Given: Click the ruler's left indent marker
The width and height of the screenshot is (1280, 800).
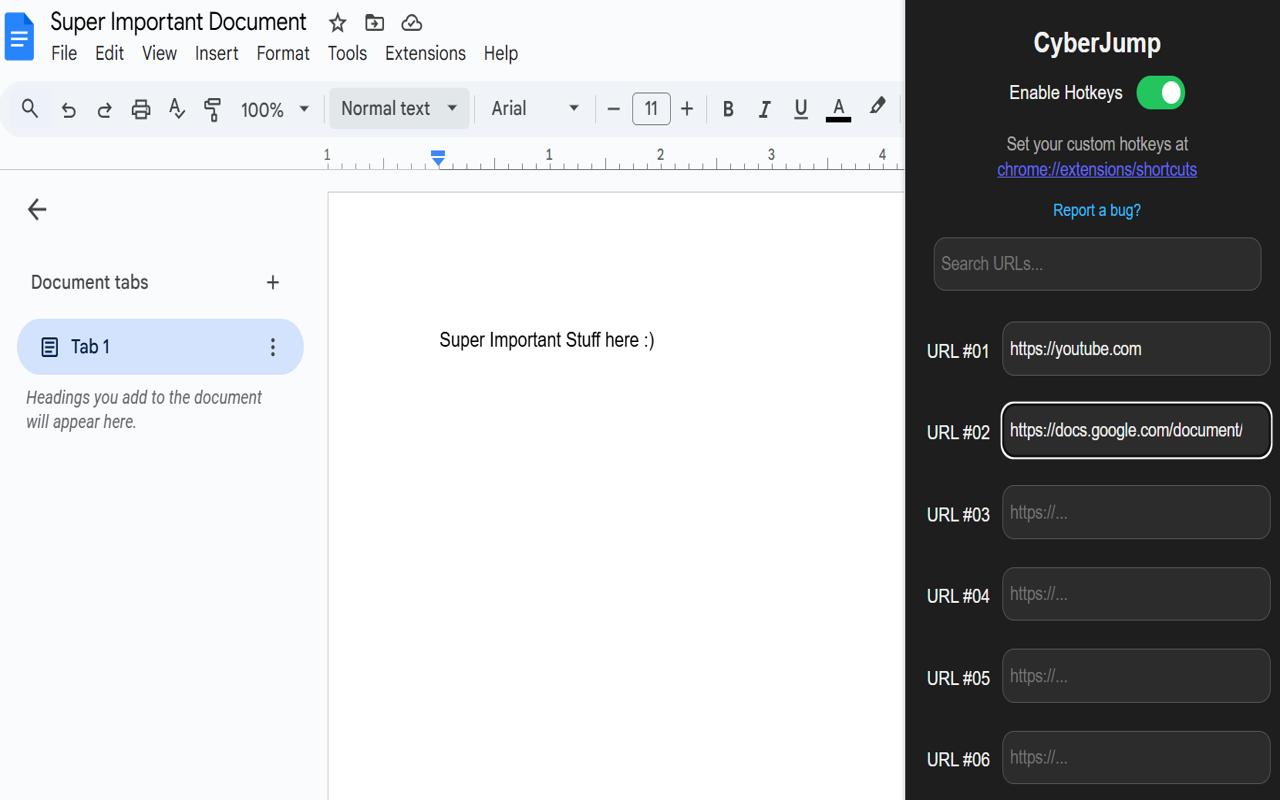Looking at the screenshot, I should tap(438, 158).
